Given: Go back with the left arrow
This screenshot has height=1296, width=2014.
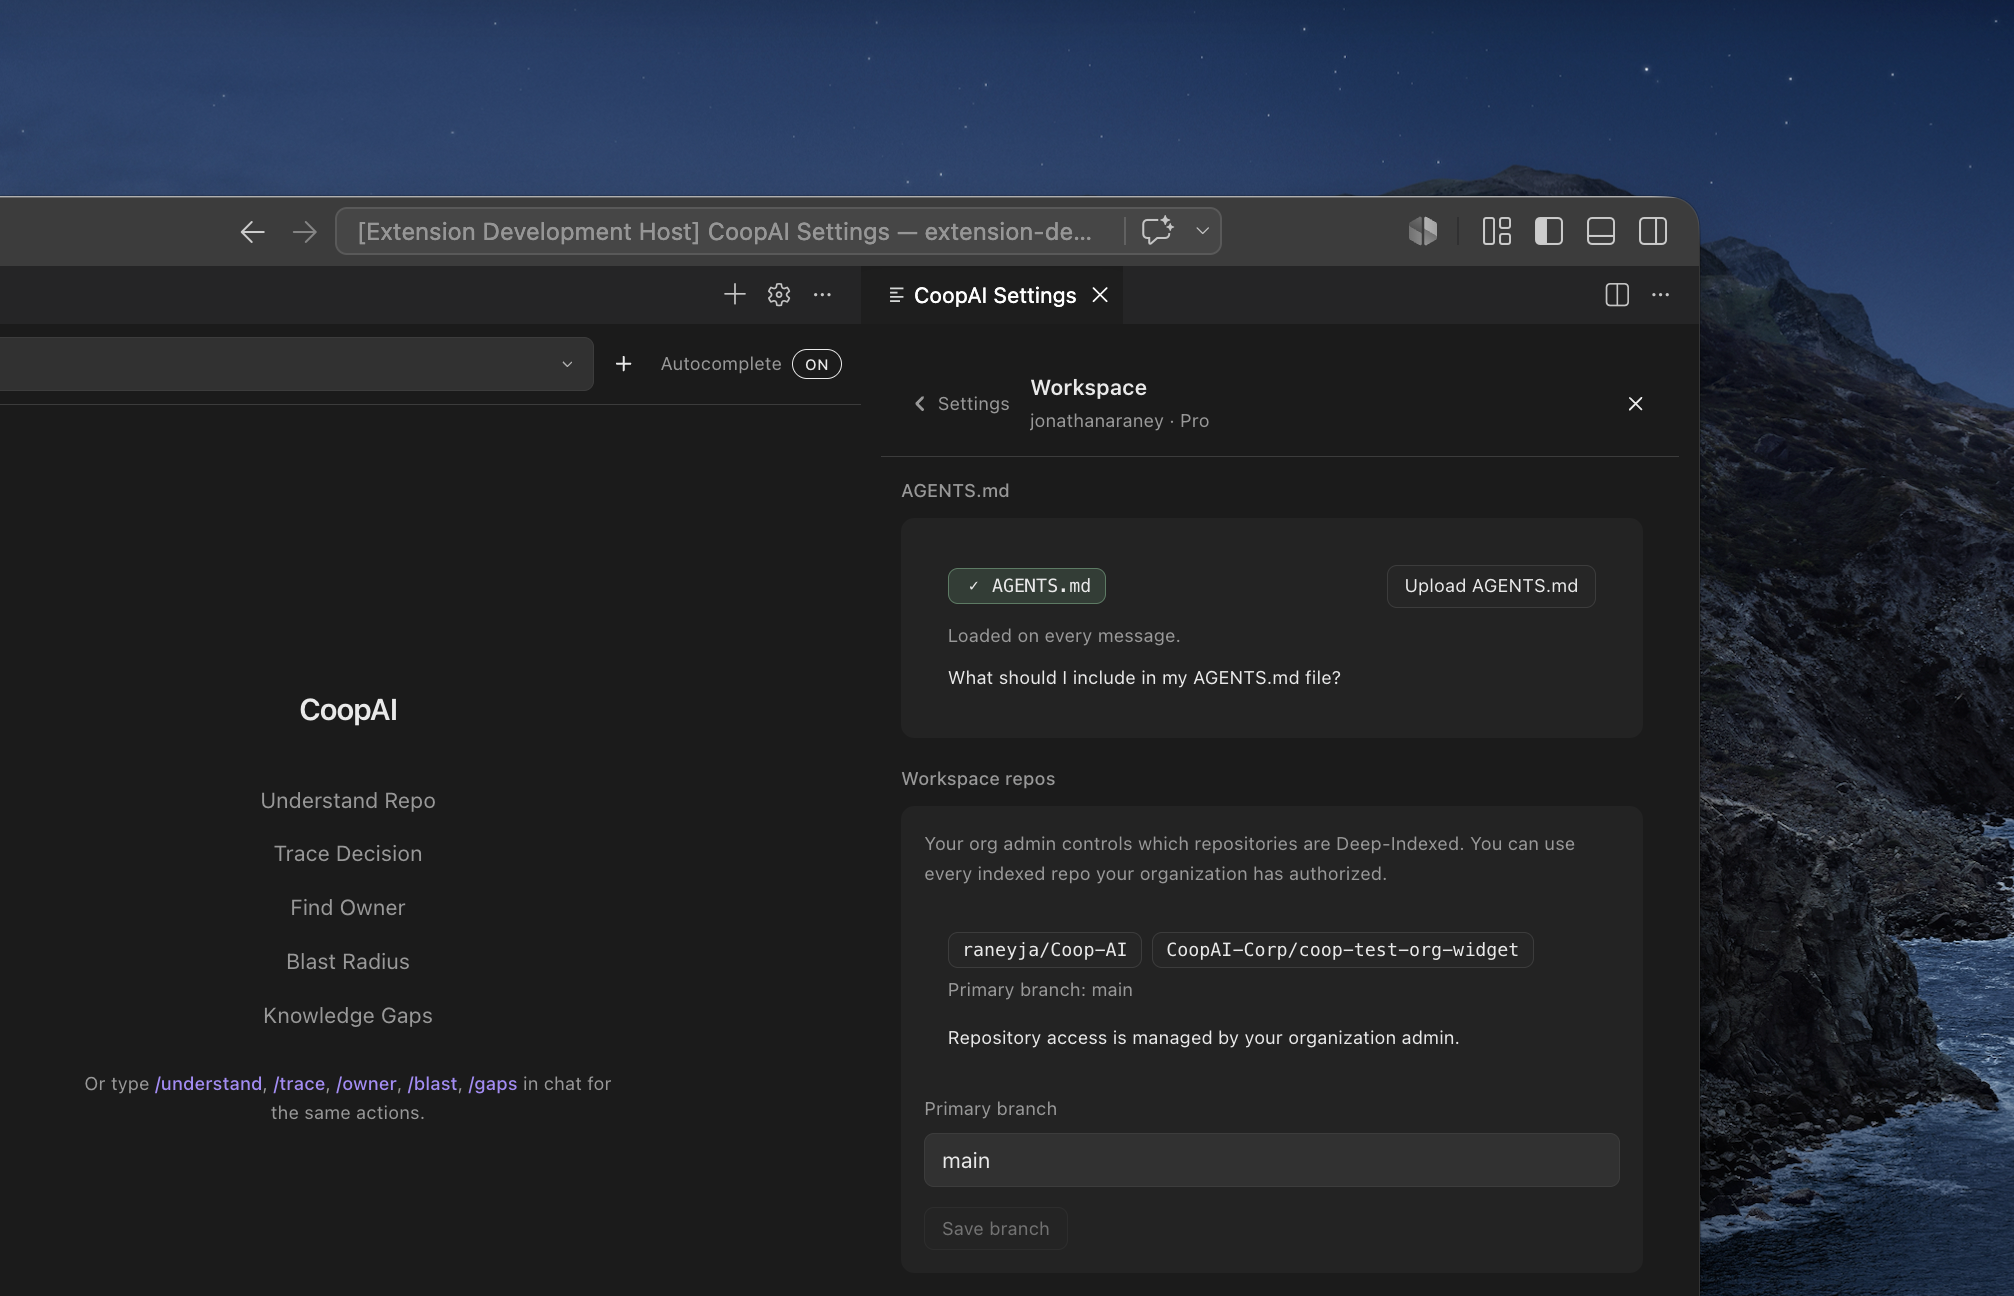Looking at the screenshot, I should point(252,232).
